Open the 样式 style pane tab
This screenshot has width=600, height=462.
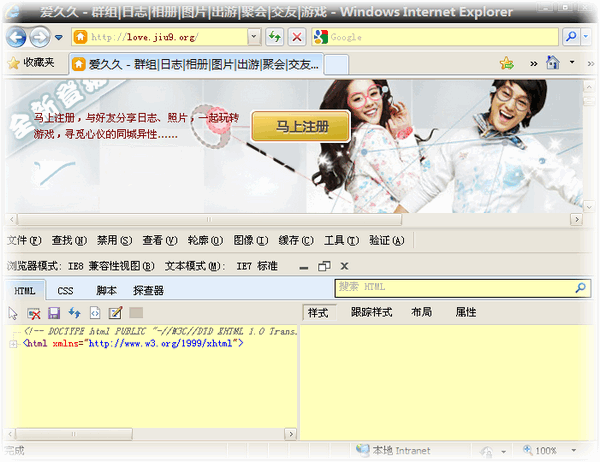[x=318, y=312]
